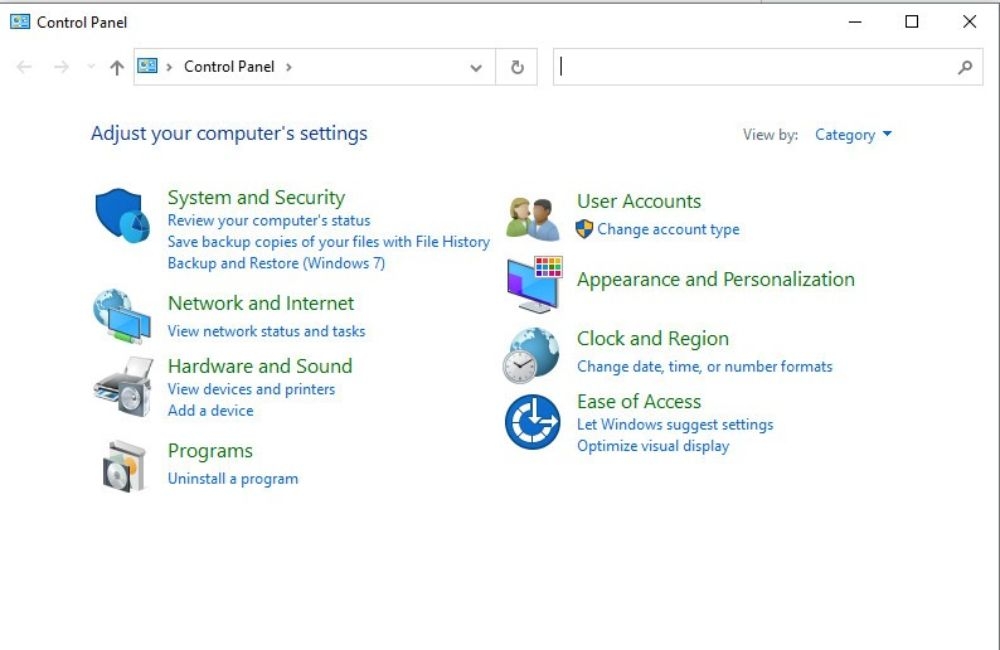This screenshot has height=650, width=1000.
Task: Open the System and Security shield icon
Action: 122,215
